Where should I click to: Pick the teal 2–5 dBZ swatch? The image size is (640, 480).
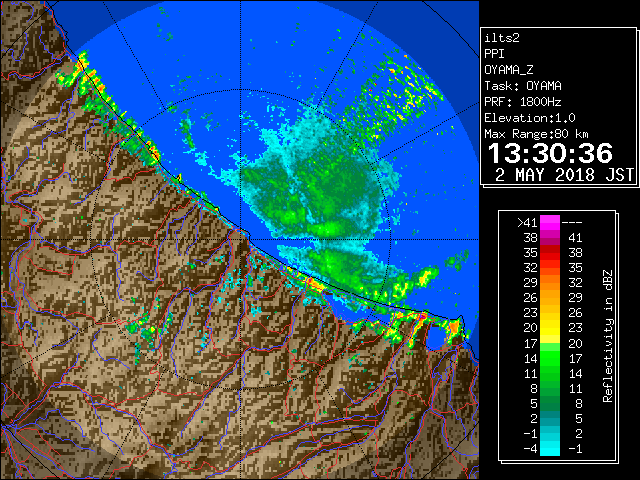550,419
